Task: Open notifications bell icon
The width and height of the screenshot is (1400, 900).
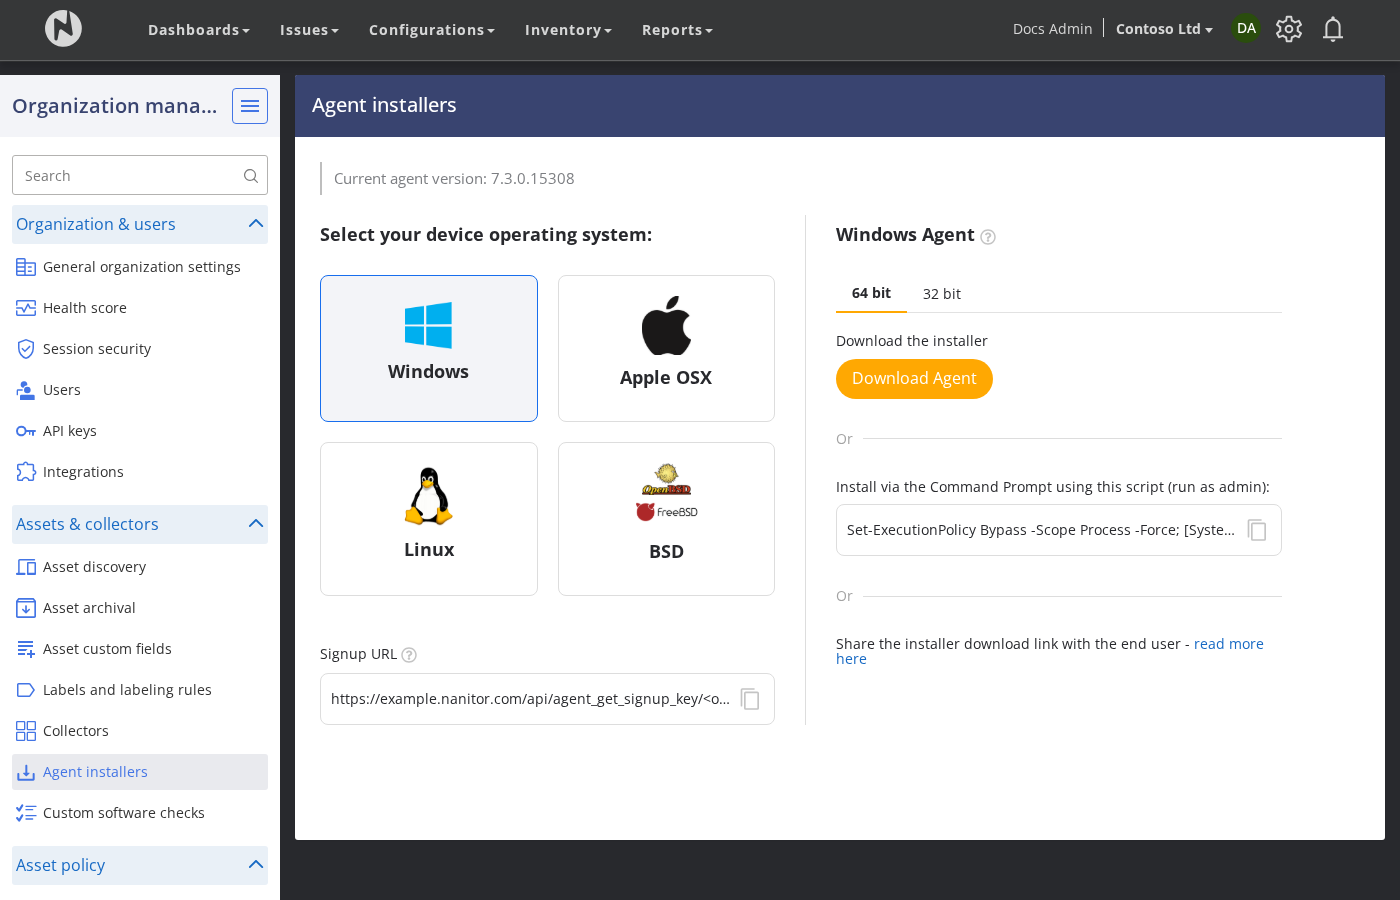Action: click(x=1333, y=29)
